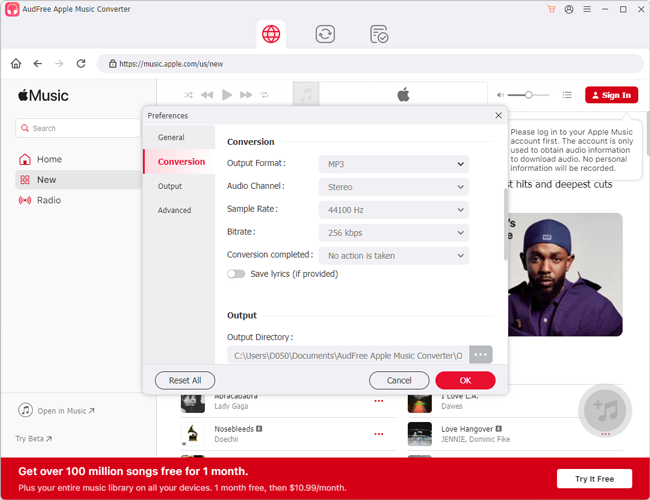
Task: Expand Output Format MP3 dropdown
Action: coord(394,164)
